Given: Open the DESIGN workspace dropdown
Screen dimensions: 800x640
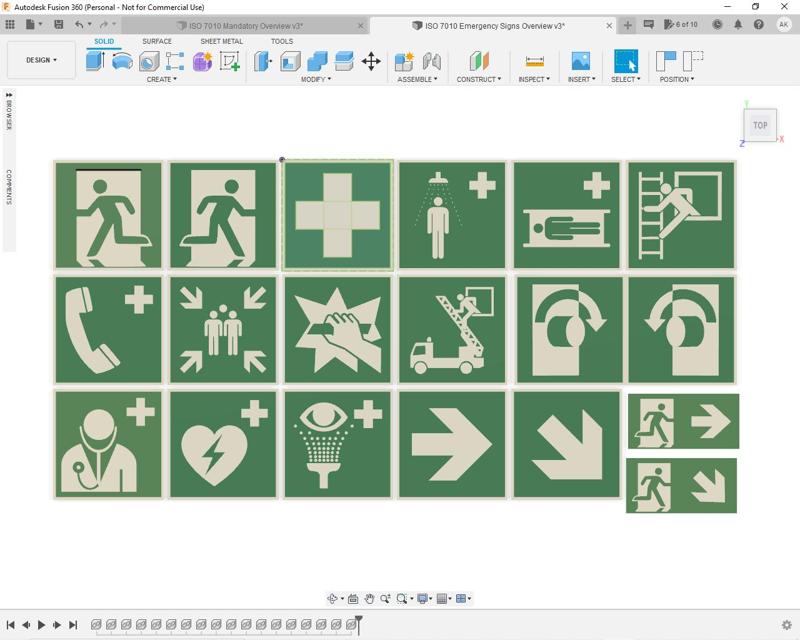Looking at the screenshot, I should pos(42,60).
